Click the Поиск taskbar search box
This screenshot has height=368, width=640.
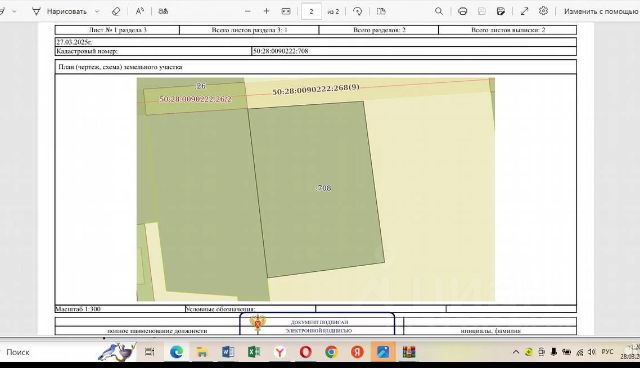click(x=18, y=352)
